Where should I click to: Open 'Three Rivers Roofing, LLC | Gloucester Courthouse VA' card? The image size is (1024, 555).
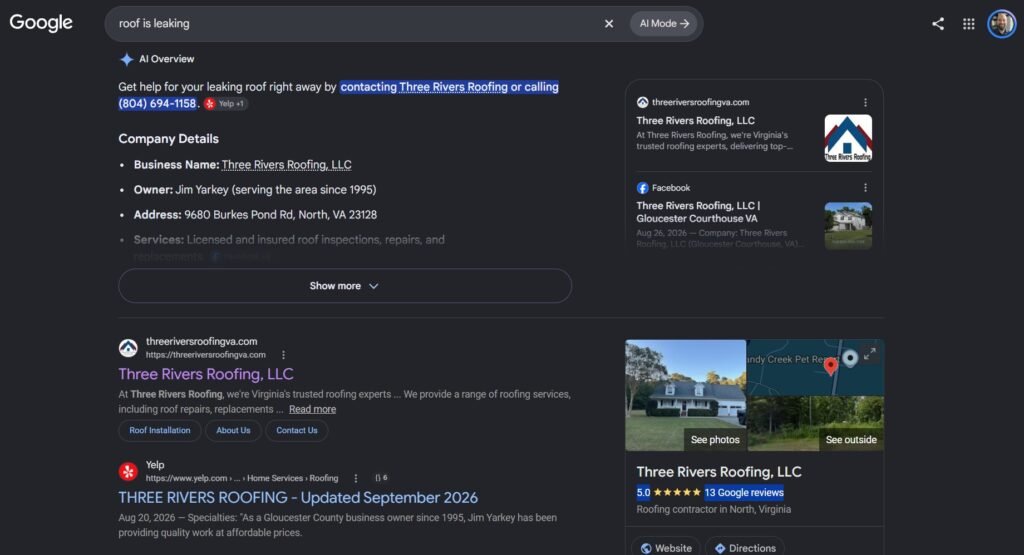tap(698, 212)
